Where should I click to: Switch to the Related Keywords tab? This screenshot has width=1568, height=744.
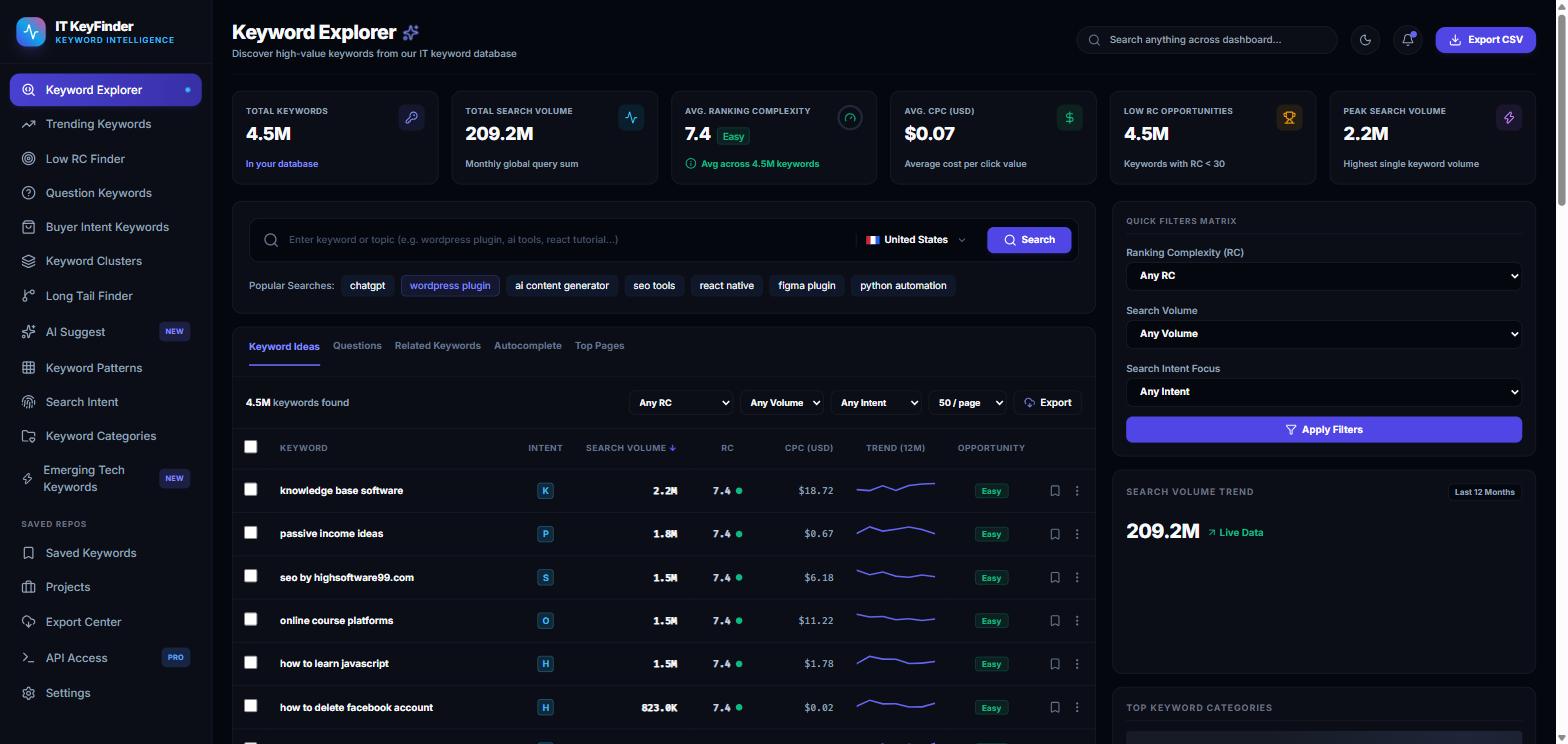[x=437, y=346]
